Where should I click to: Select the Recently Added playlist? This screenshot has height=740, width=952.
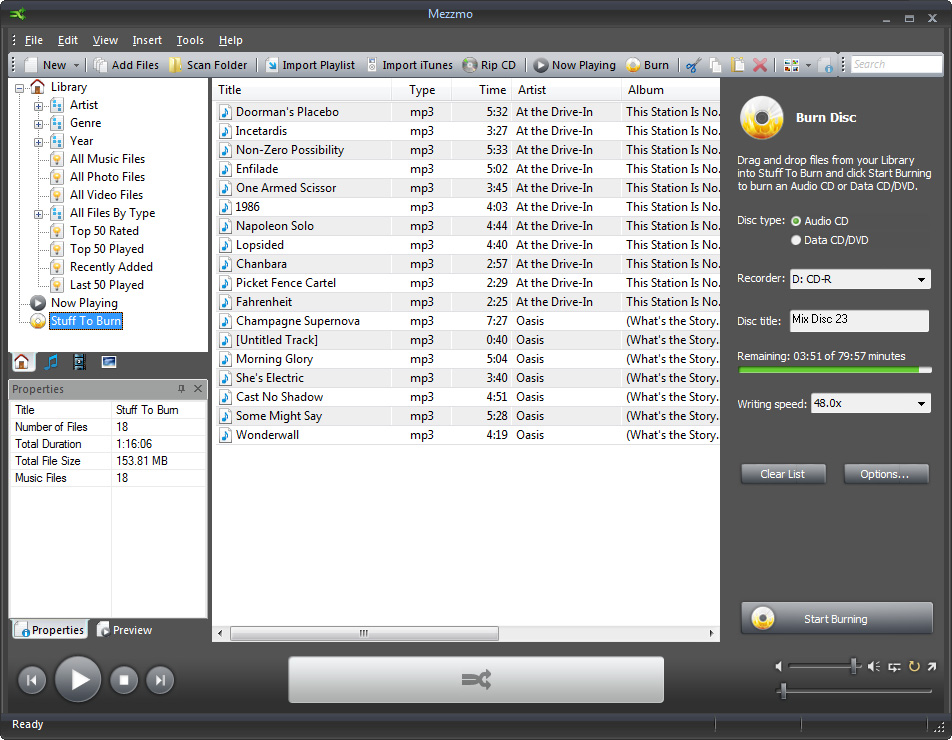coord(111,267)
